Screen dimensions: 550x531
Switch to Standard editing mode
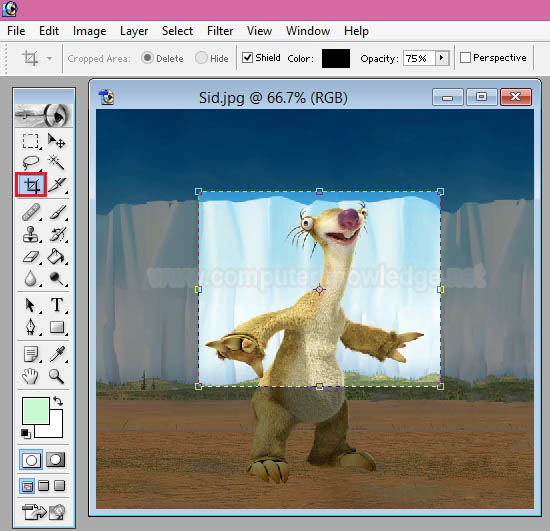(x=31, y=460)
